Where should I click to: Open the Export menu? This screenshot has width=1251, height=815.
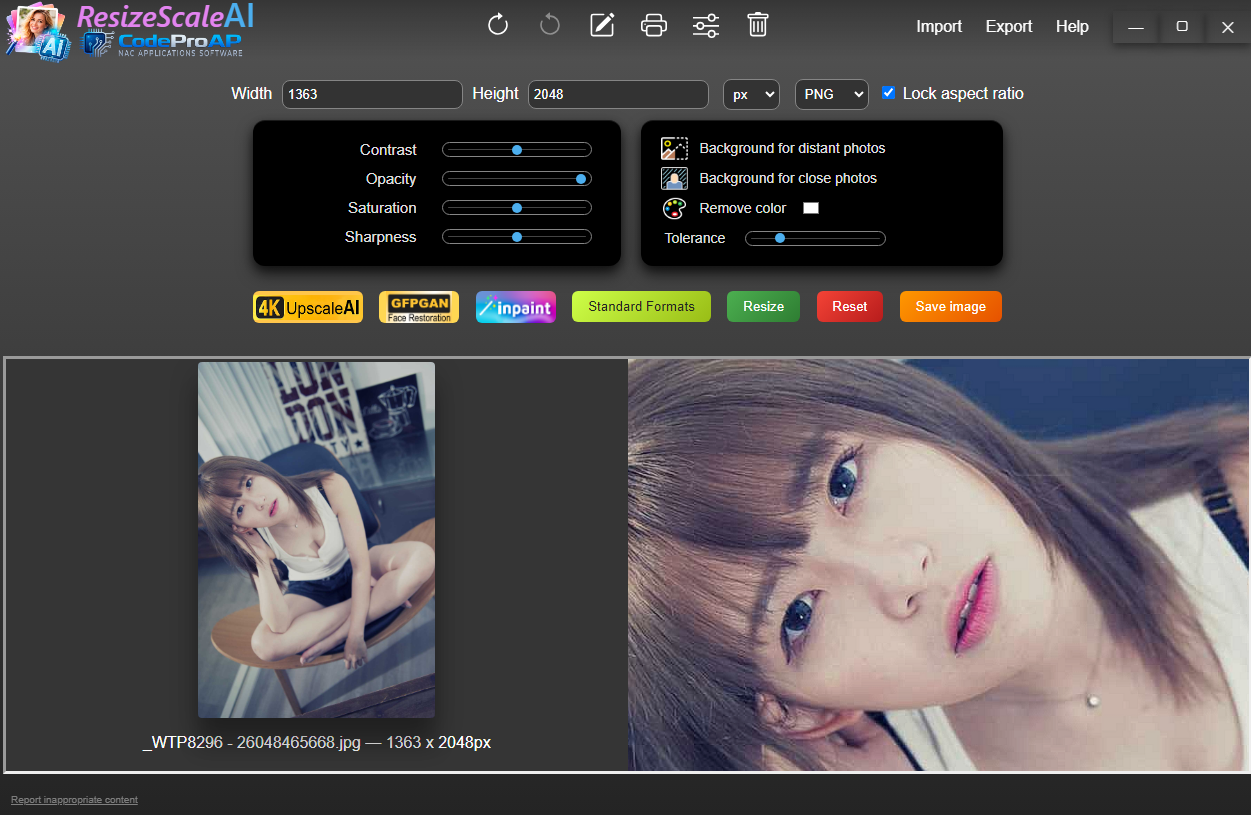coord(1008,27)
